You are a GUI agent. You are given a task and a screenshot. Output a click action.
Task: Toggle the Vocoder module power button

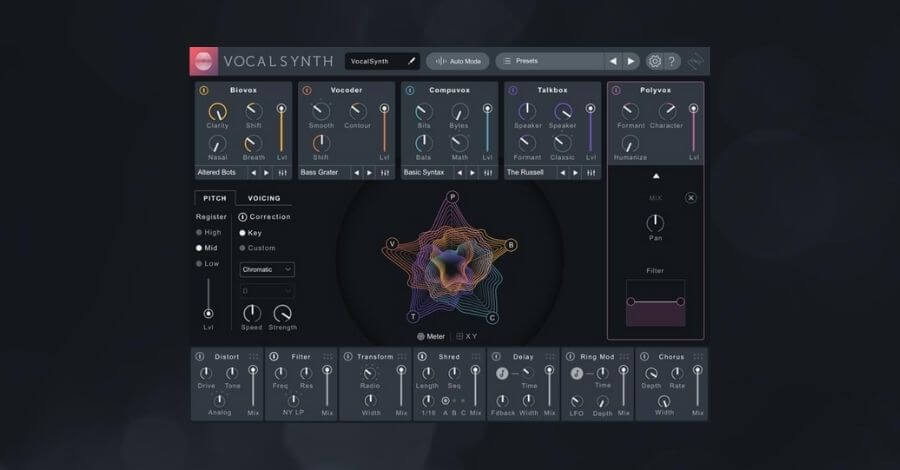click(307, 91)
